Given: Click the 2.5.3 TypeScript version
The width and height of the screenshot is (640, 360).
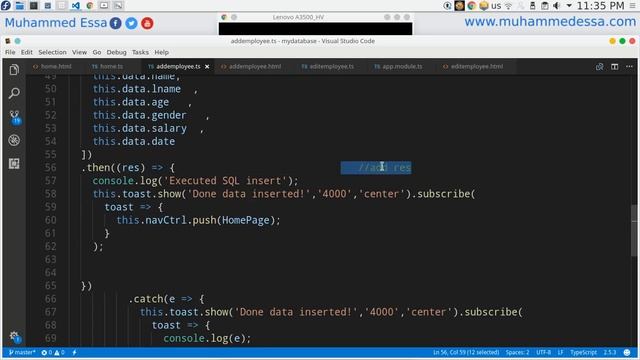Looking at the screenshot, I should pos(609,352).
